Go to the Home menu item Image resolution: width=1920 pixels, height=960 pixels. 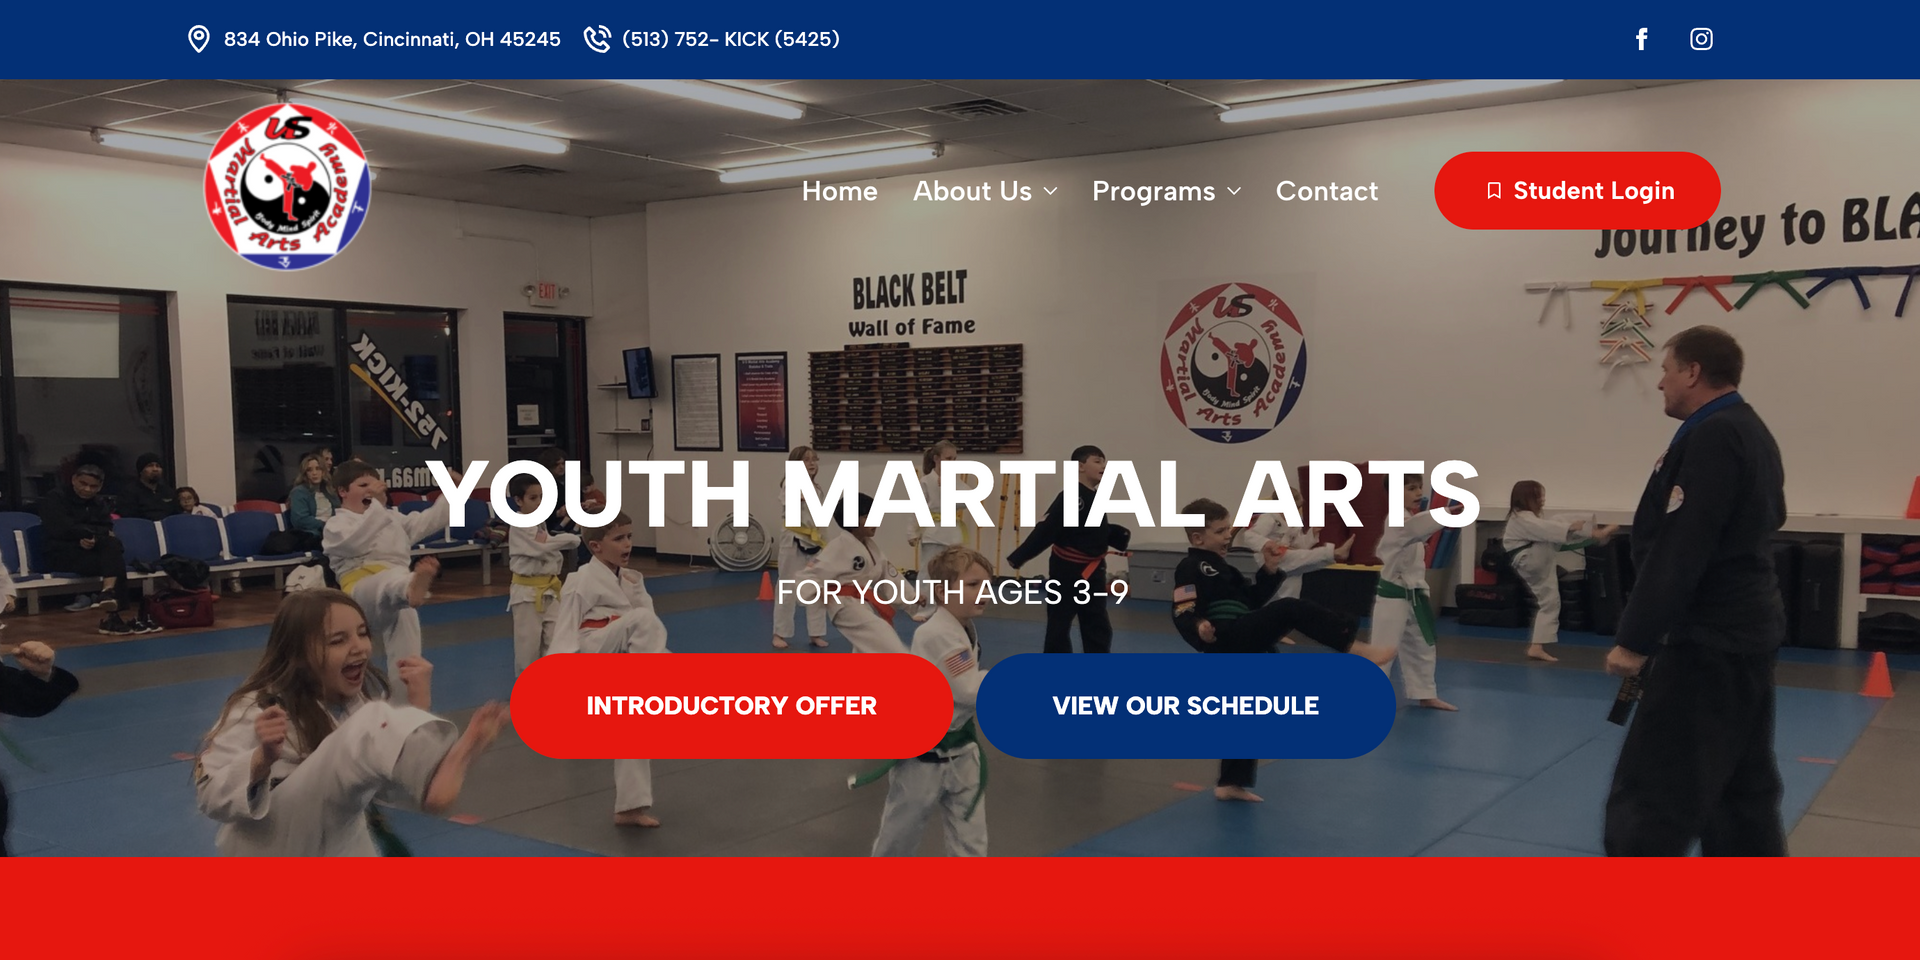[840, 191]
